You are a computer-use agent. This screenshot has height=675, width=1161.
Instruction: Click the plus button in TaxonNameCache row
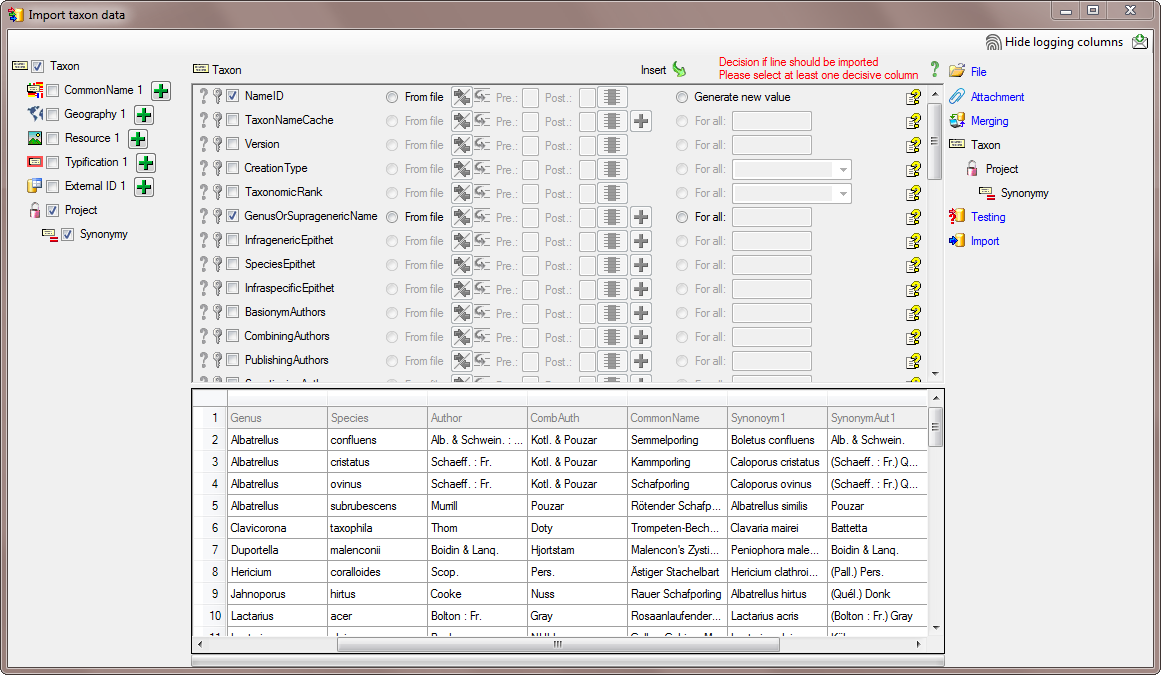tap(641, 121)
